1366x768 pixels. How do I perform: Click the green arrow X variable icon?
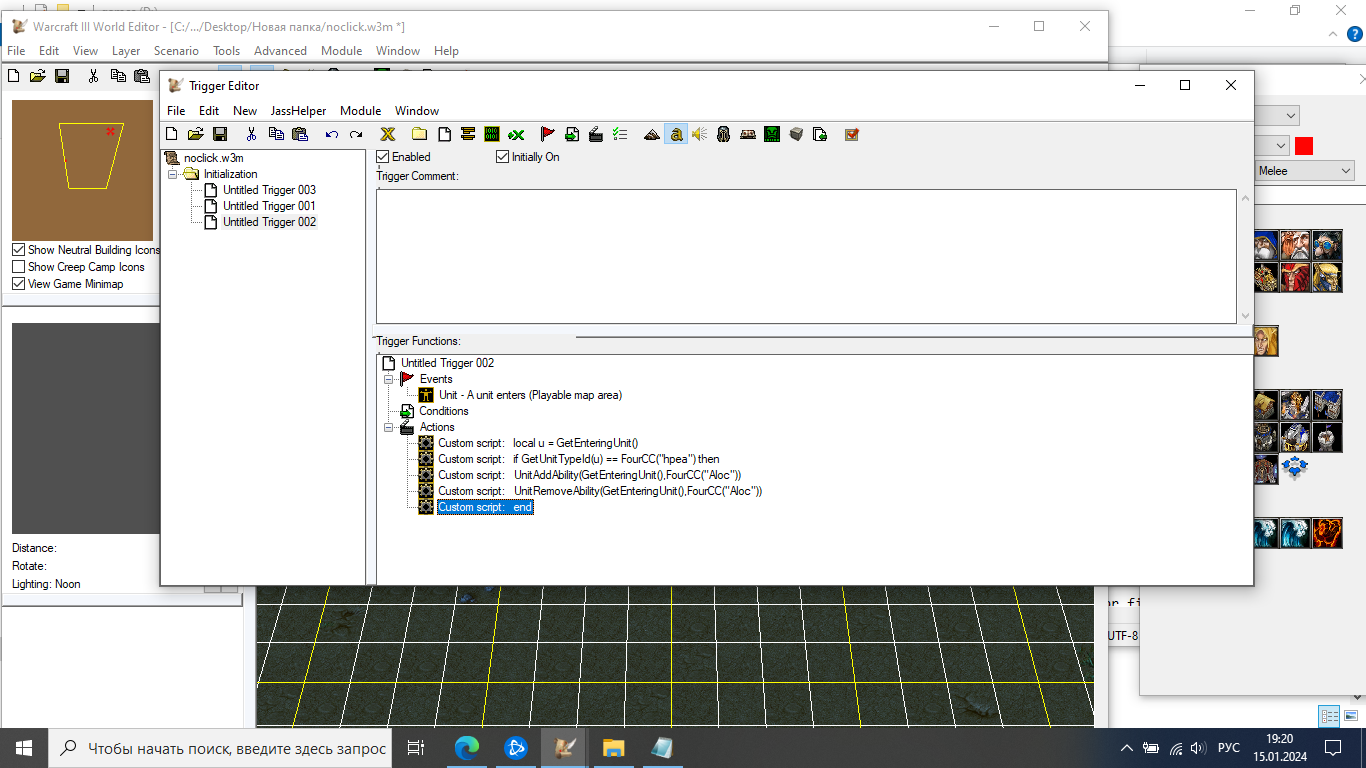point(516,134)
